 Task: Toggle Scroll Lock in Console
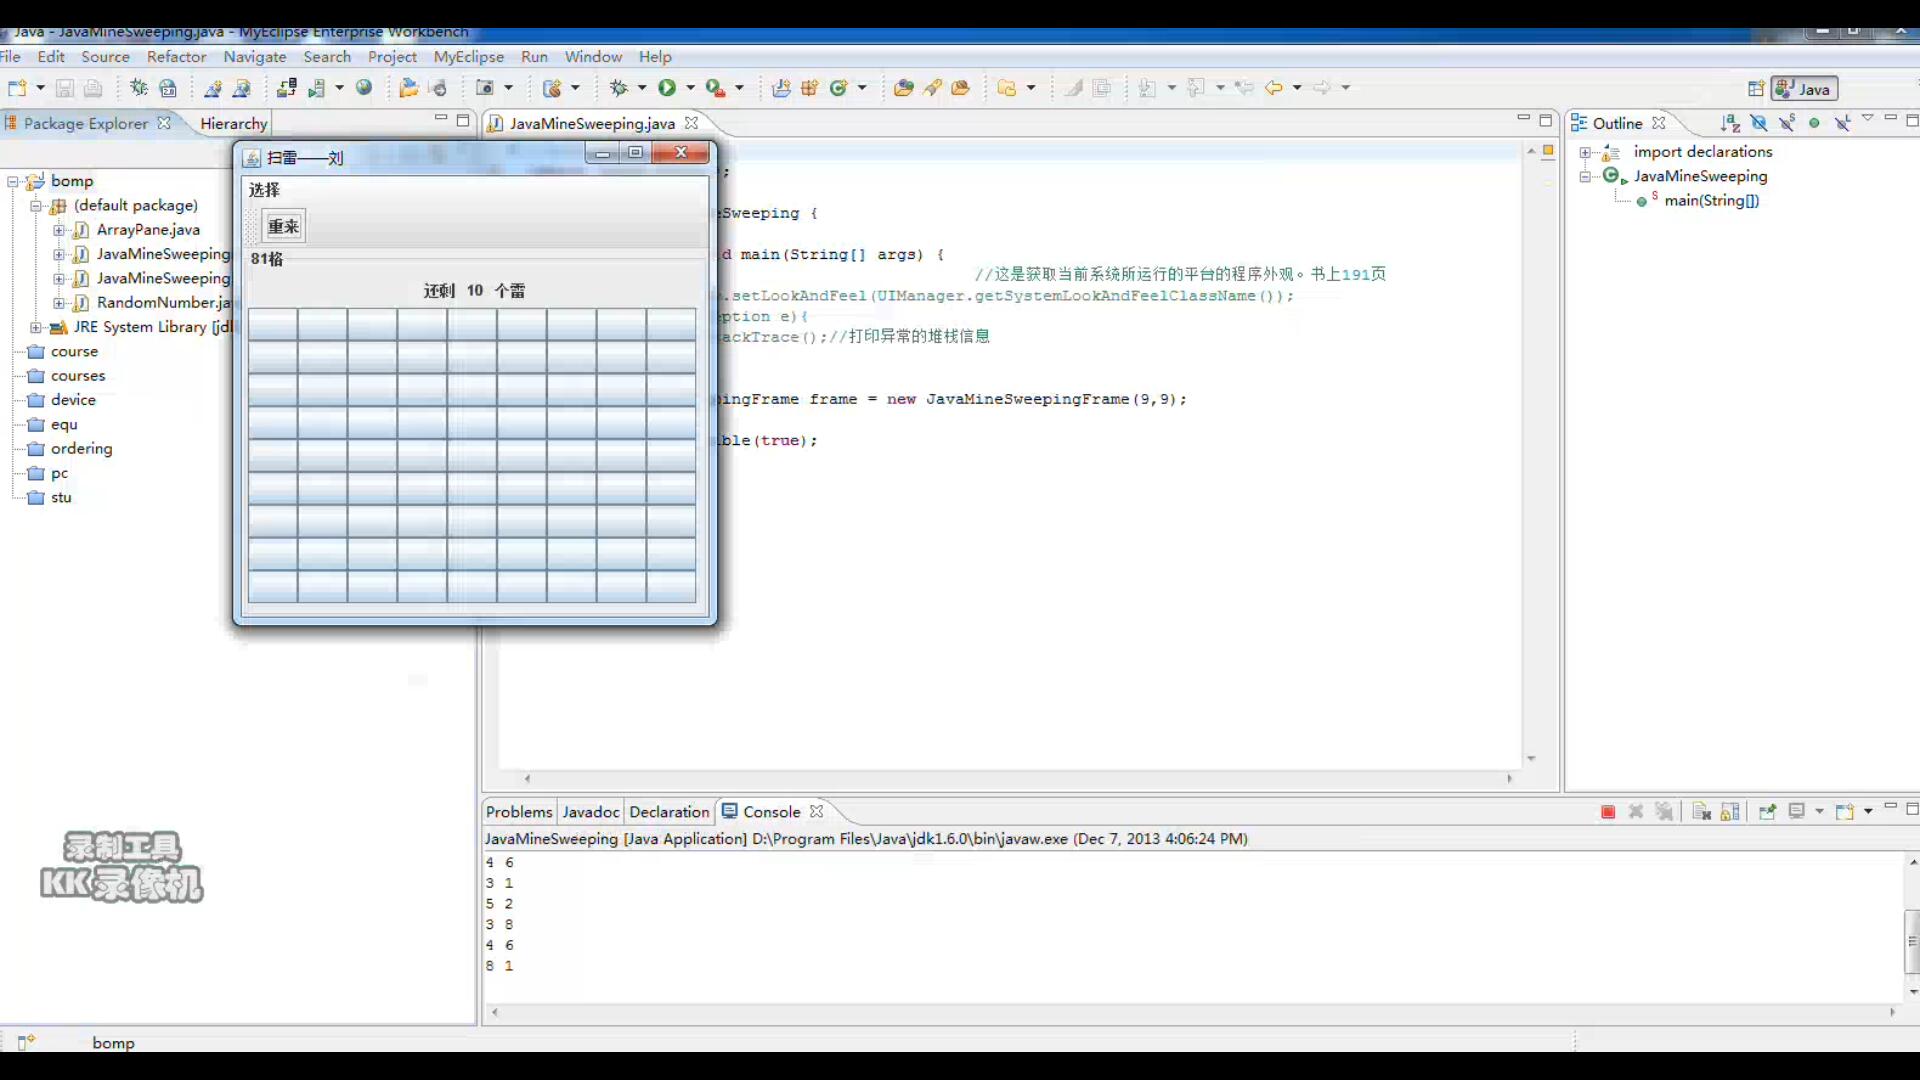tap(1730, 812)
